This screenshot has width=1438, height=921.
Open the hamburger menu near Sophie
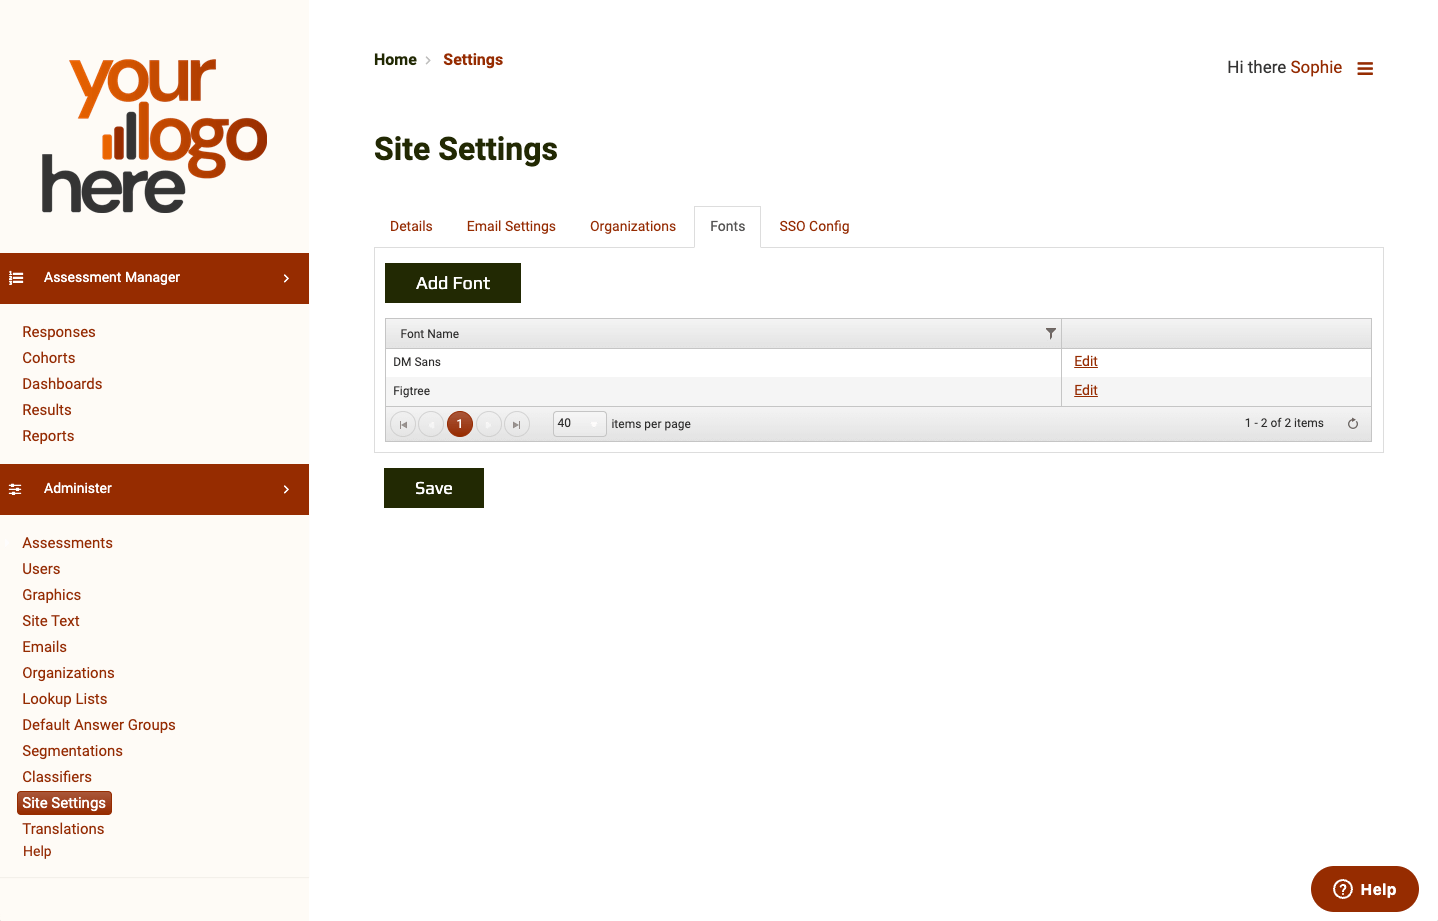click(1365, 67)
